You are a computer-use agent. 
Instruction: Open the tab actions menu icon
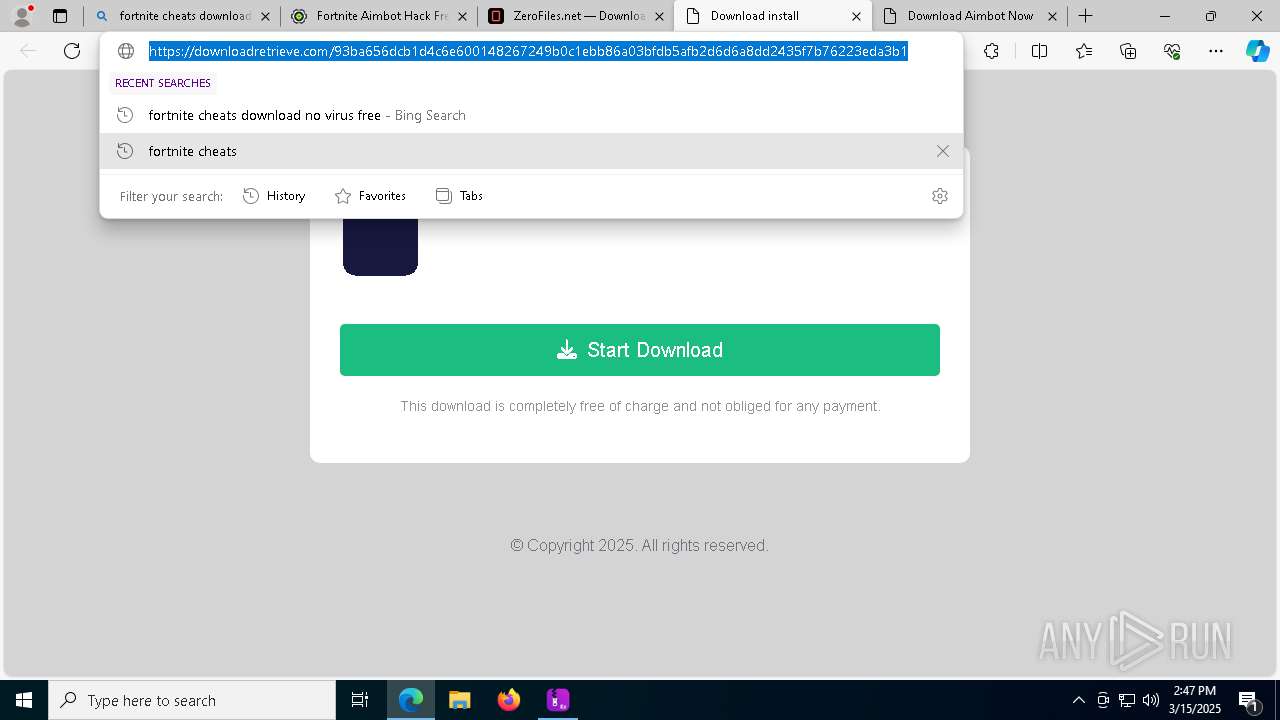coord(60,16)
